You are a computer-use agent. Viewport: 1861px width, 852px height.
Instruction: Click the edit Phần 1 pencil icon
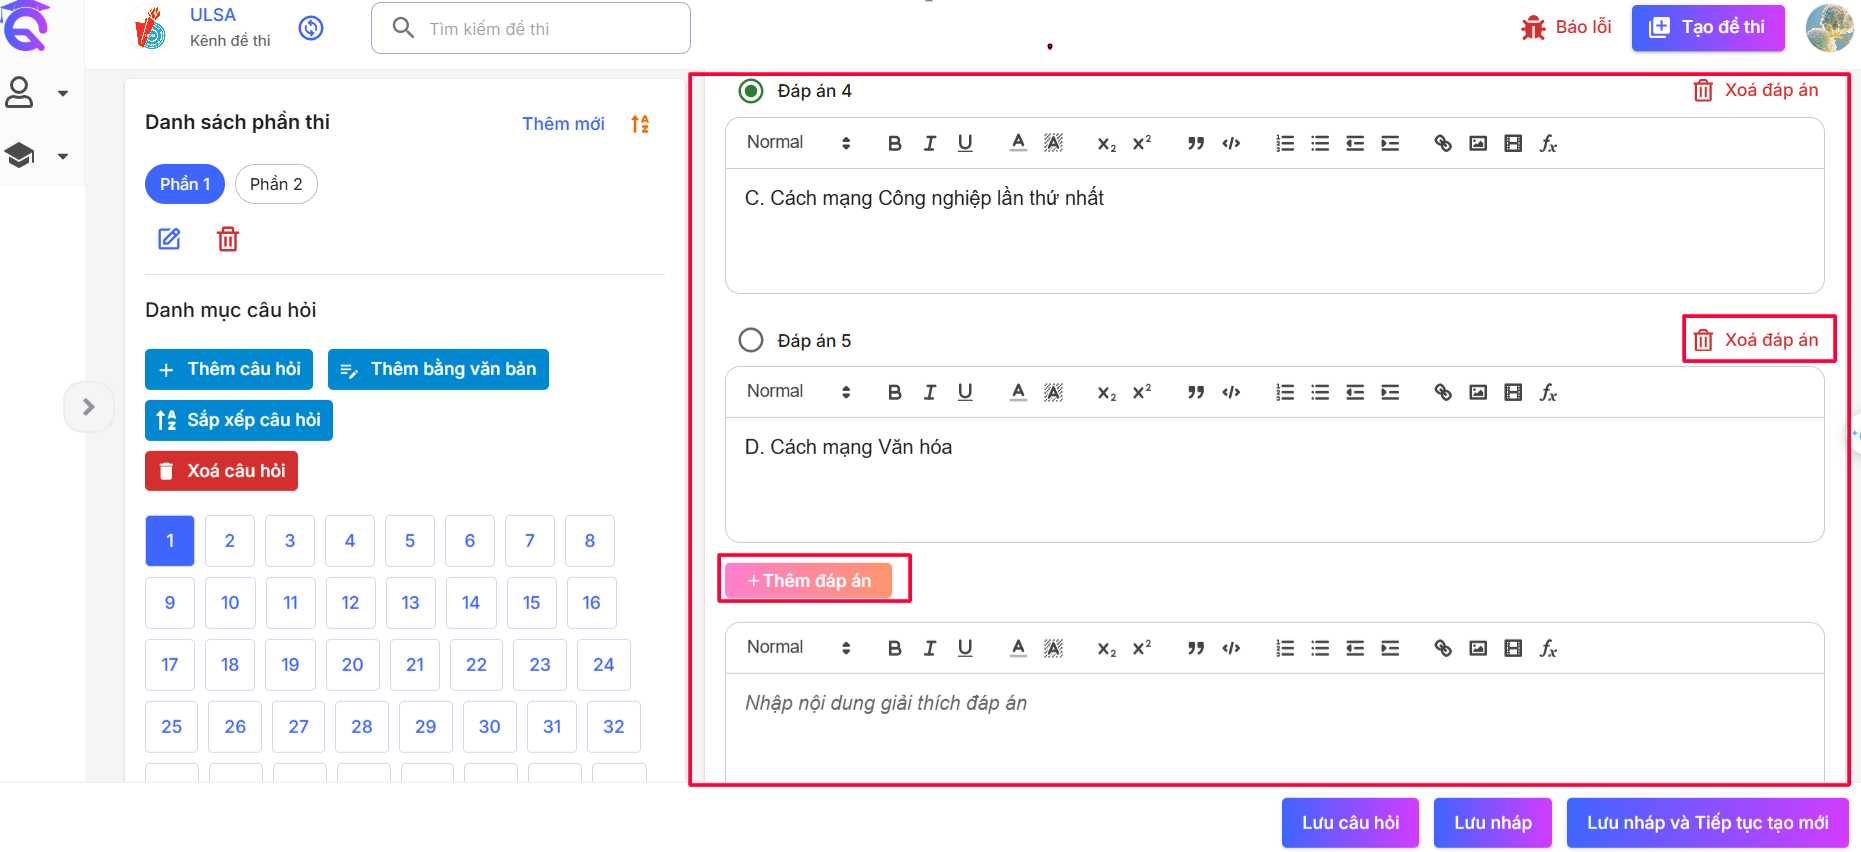click(x=169, y=239)
